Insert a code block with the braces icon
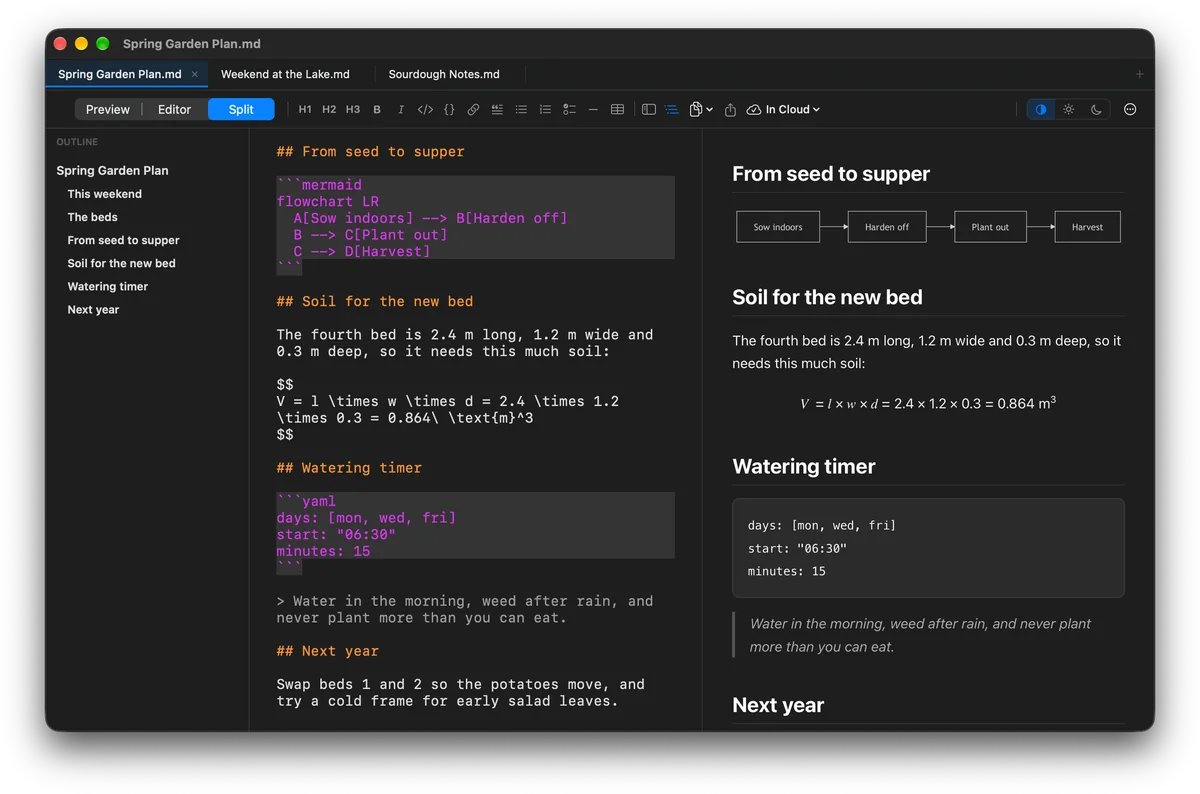The height and width of the screenshot is (794, 1200). point(449,110)
